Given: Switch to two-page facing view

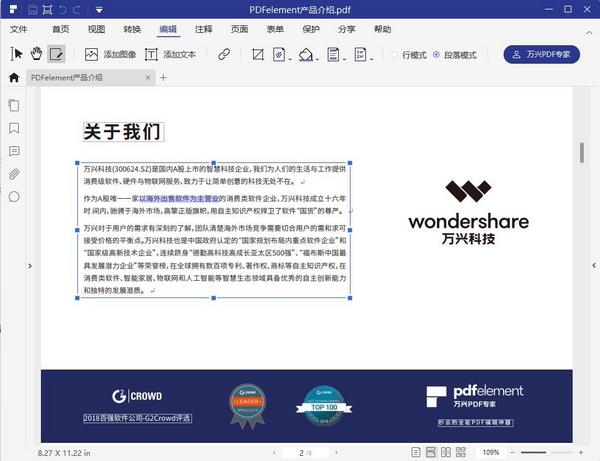Looking at the screenshot, I should pyautogui.click(x=446, y=453).
